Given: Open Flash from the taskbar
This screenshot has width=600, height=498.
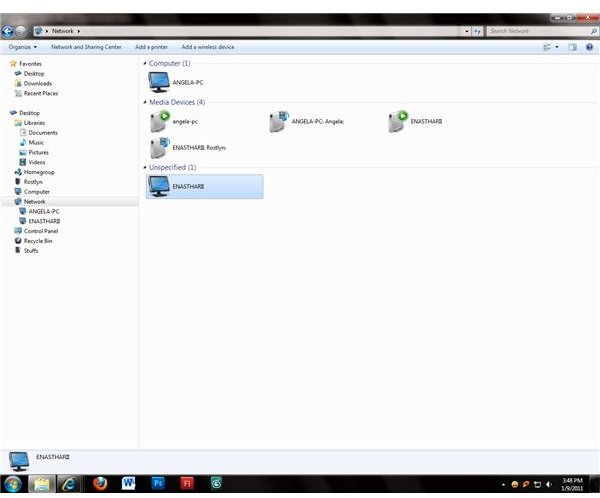Looking at the screenshot, I should pyautogui.click(x=187, y=483).
